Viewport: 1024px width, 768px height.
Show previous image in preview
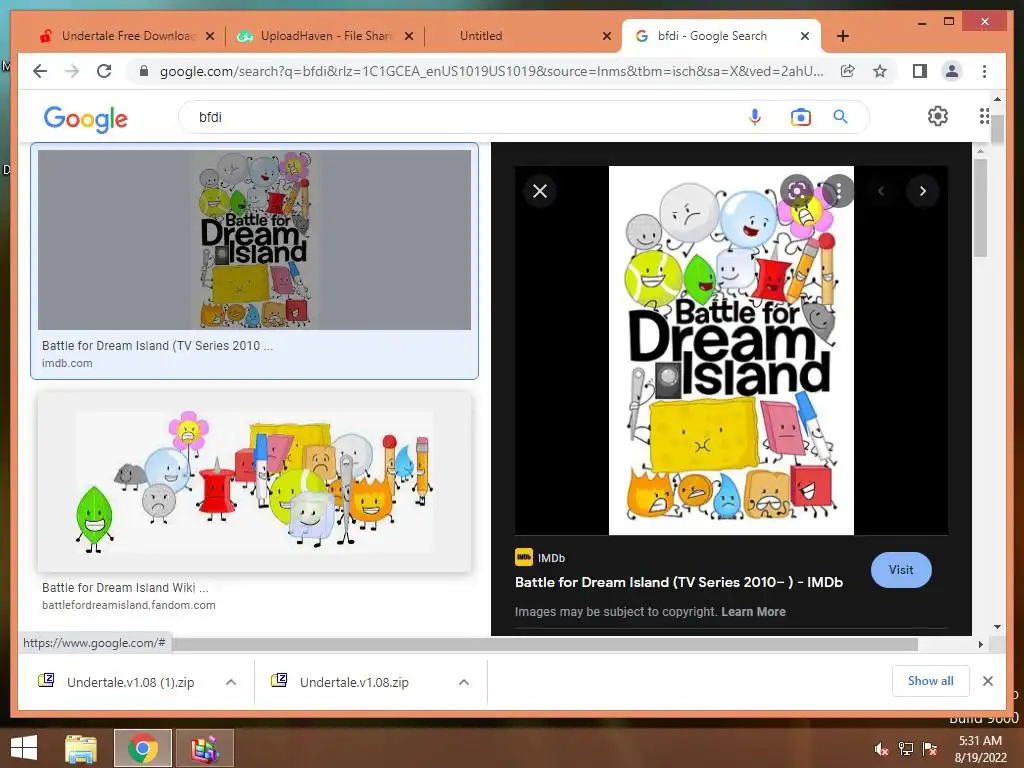point(881,191)
